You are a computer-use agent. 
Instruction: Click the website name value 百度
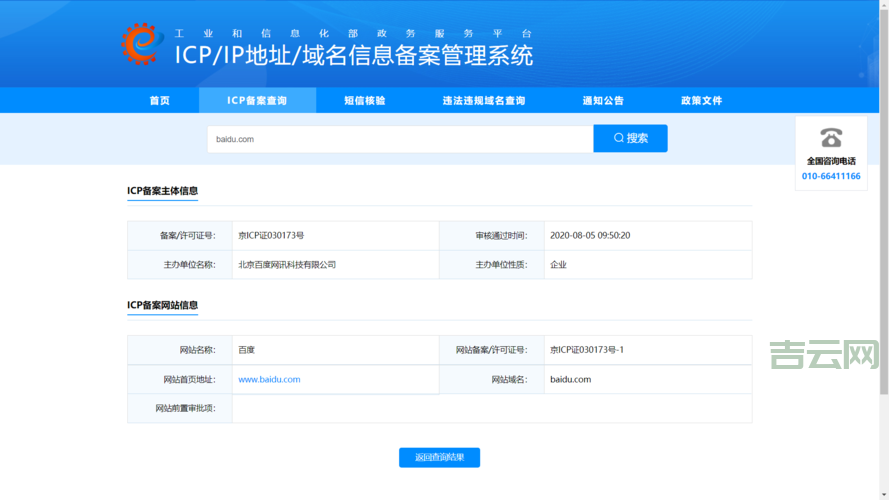point(247,350)
